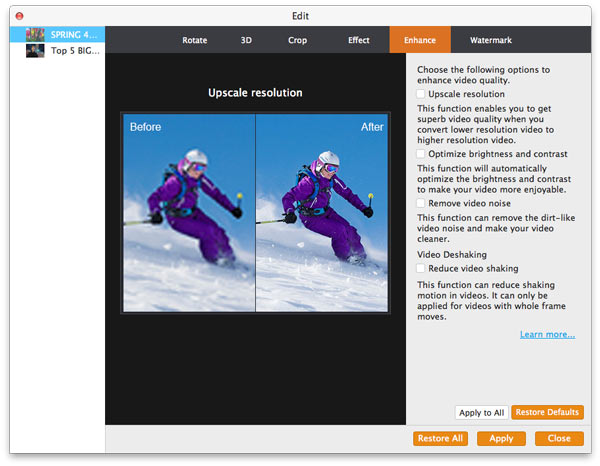
Task: Open the Learn more link
Action: [547, 334]
